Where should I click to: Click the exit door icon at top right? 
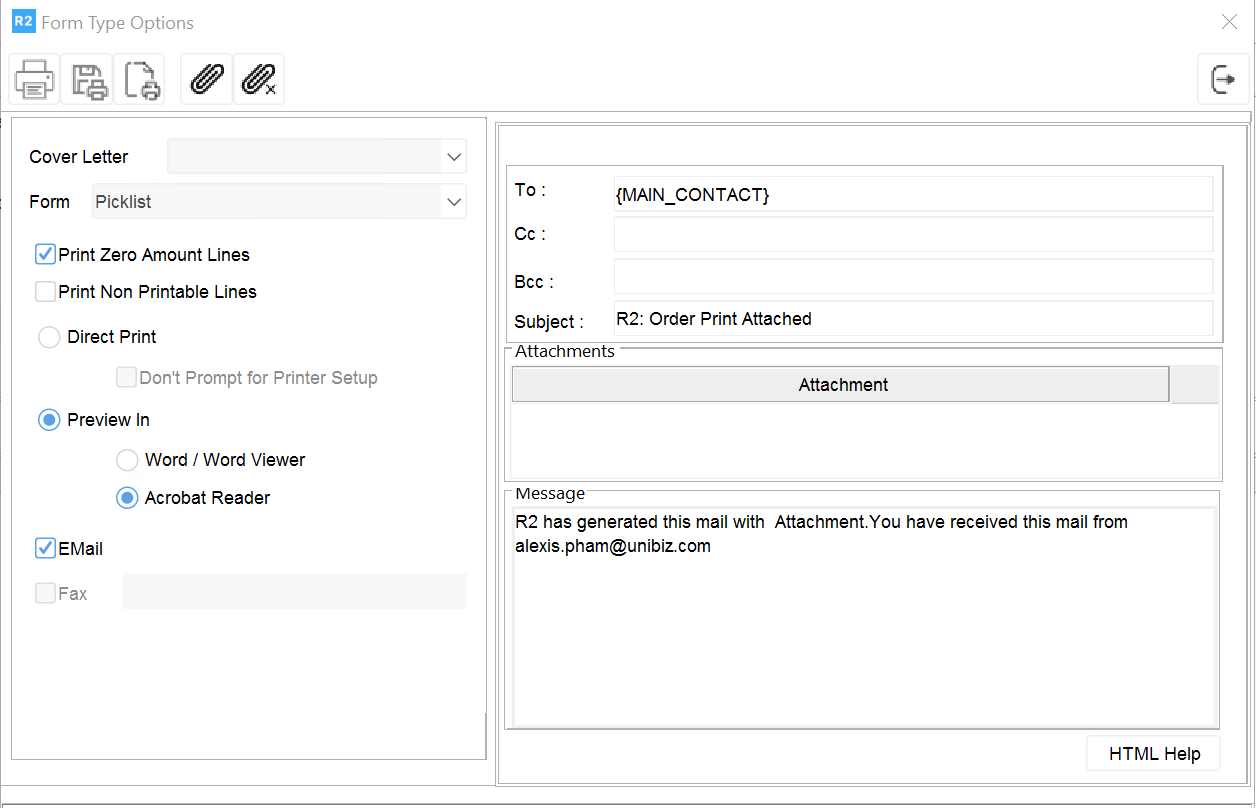point(1223,80)
